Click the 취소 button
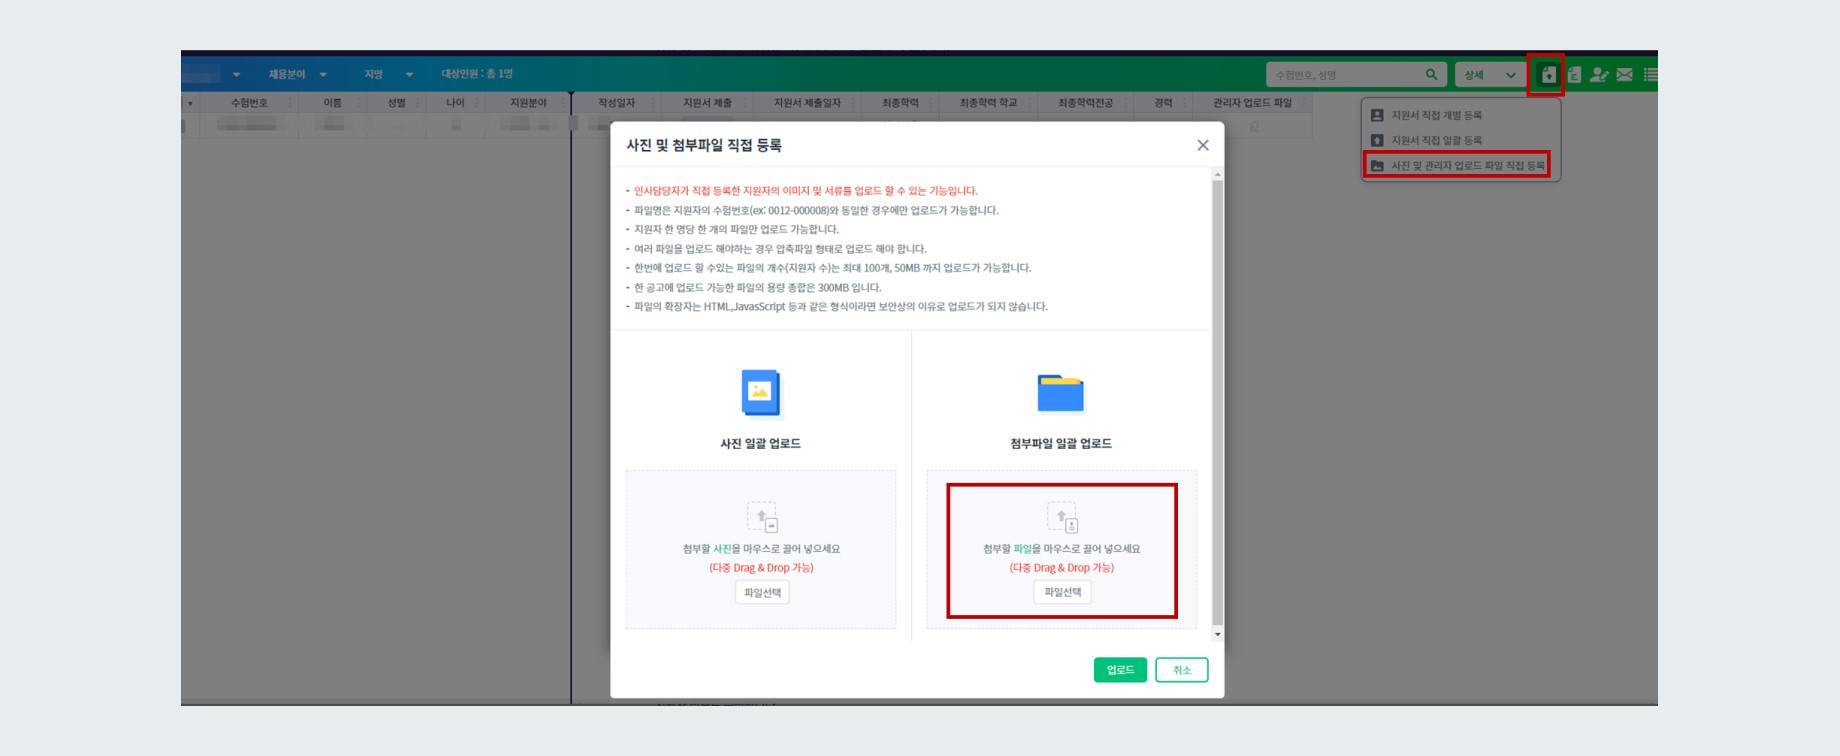The image size is (1840, 756). click(1182, 670)
